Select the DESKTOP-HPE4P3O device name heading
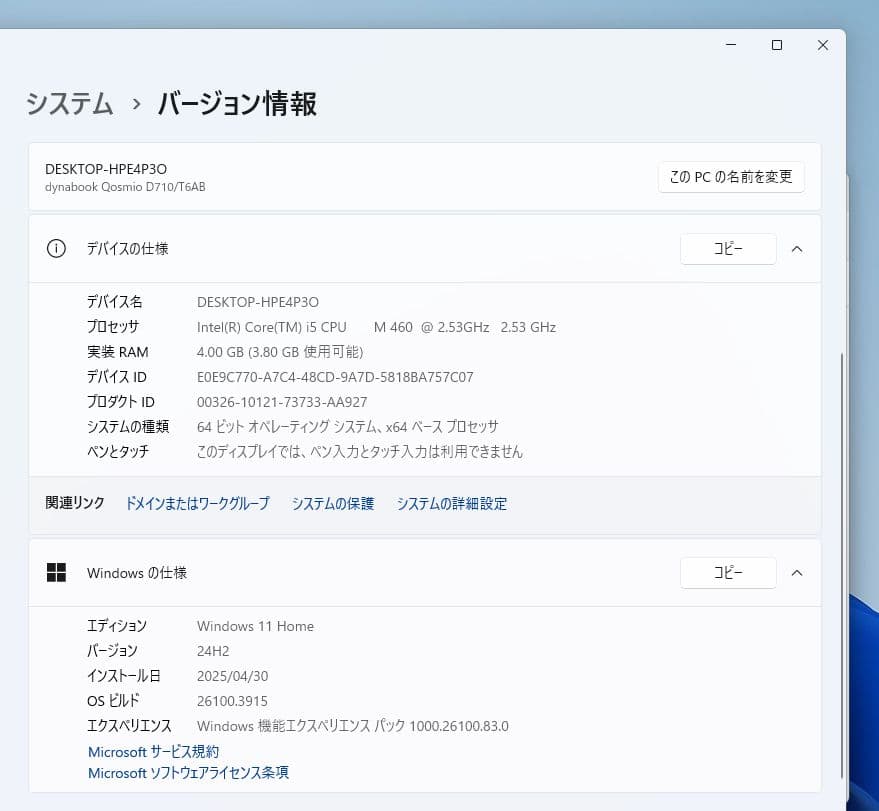 [106, 168]
